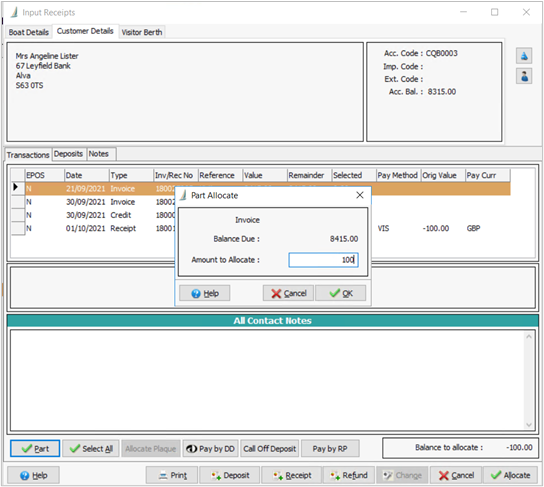Click the Allocate button at bottom right
Viewport: 544px width, 487px height.
point(510,475)
